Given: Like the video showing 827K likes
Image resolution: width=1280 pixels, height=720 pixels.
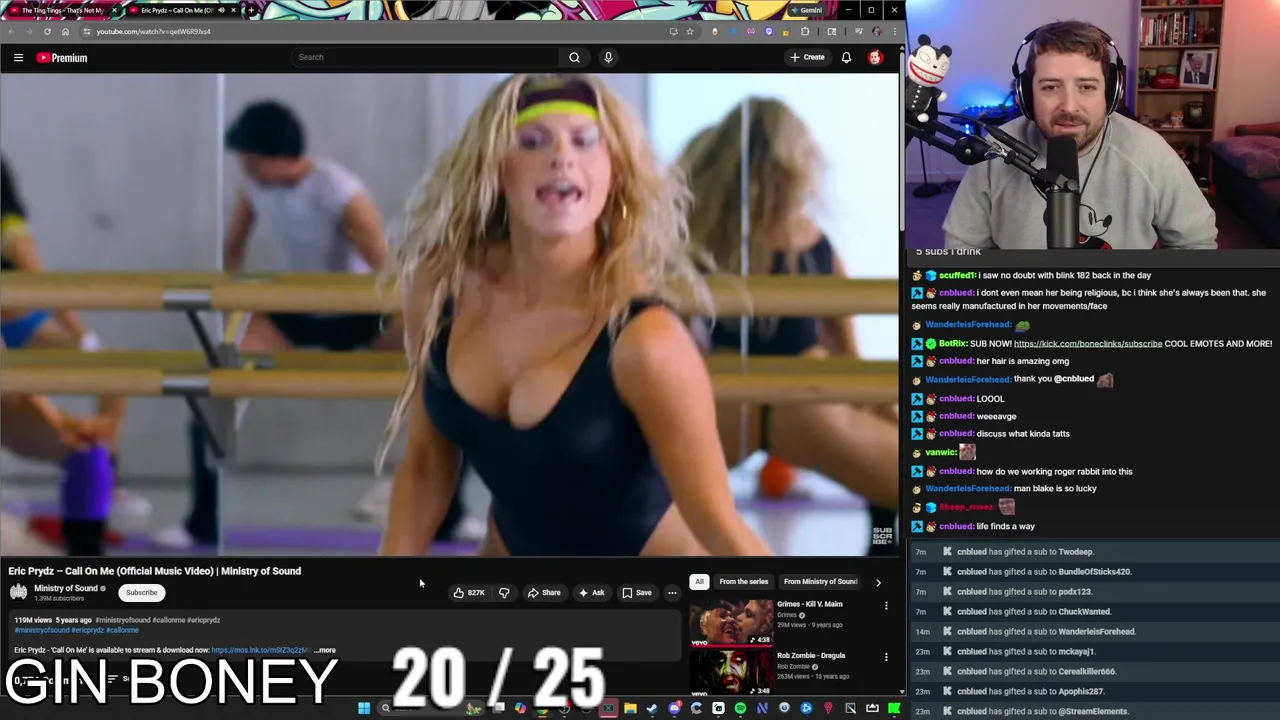Looking at the screenshot, I should [x=469, y=593].
